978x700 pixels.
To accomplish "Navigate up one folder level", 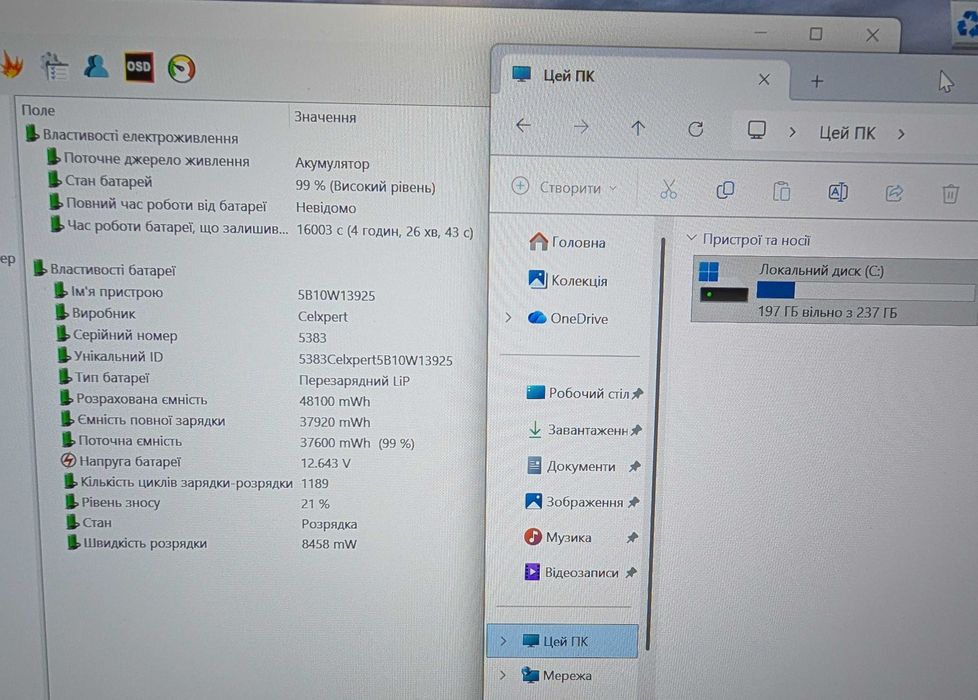I will pos(637,129).
